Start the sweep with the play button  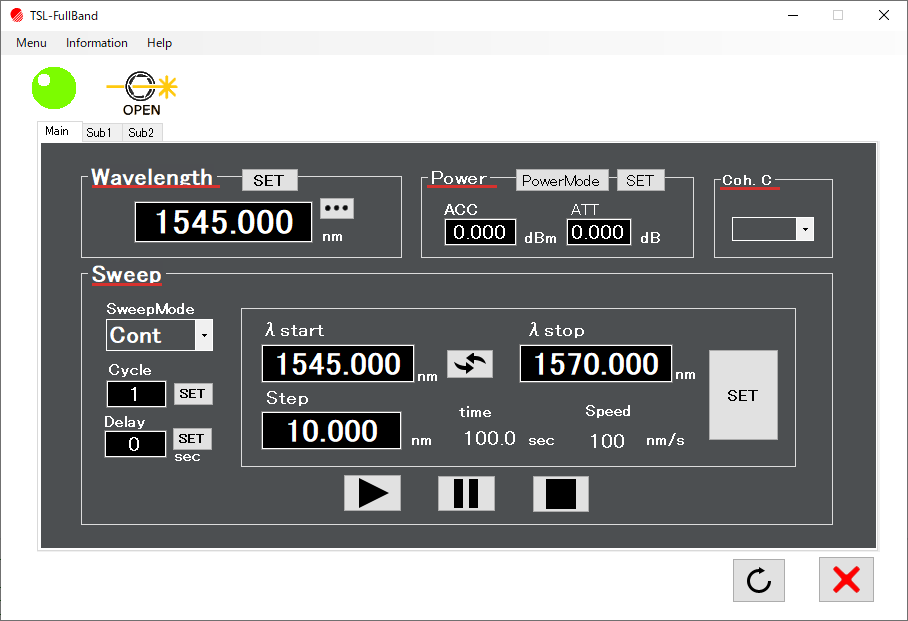click(372, 494)
